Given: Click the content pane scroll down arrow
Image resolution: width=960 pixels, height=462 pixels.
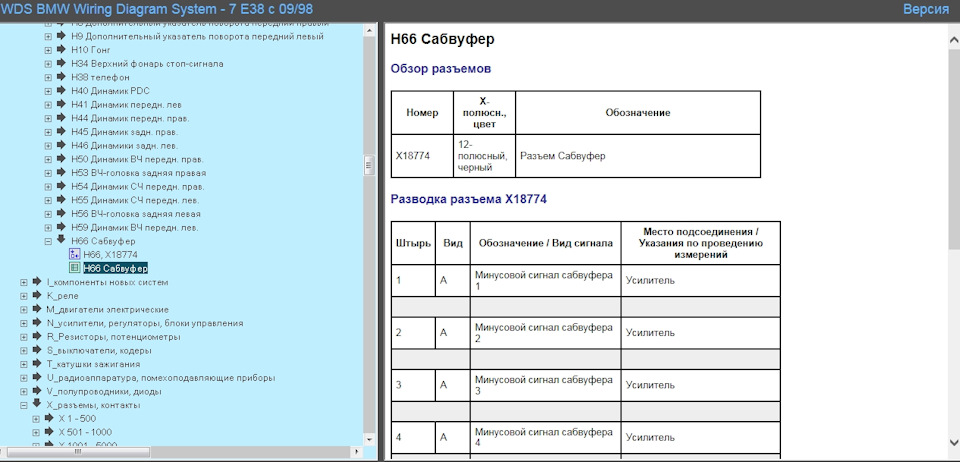Looking at the screenshot, I should click(954, 442).
